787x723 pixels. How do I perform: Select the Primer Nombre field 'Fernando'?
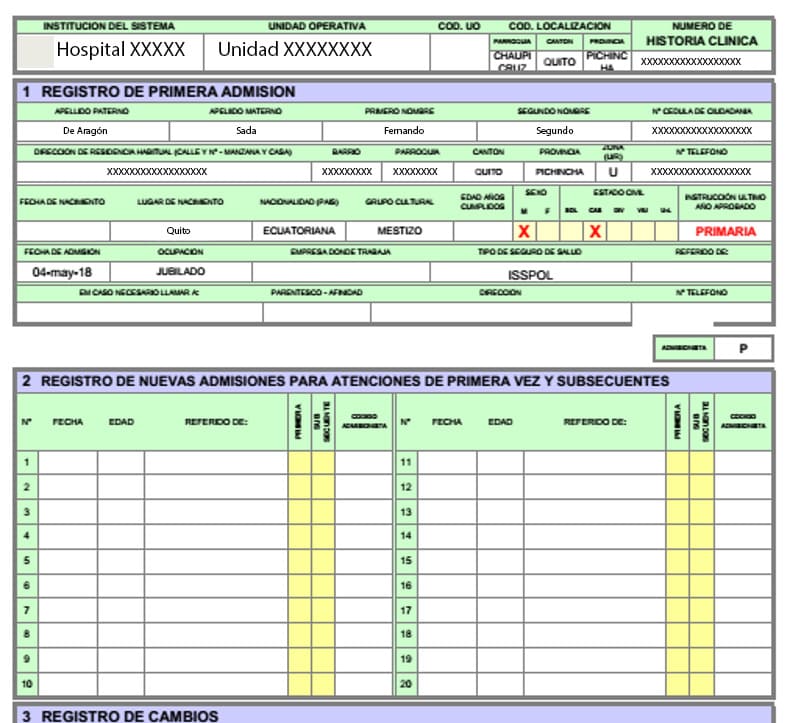point(403,131)
